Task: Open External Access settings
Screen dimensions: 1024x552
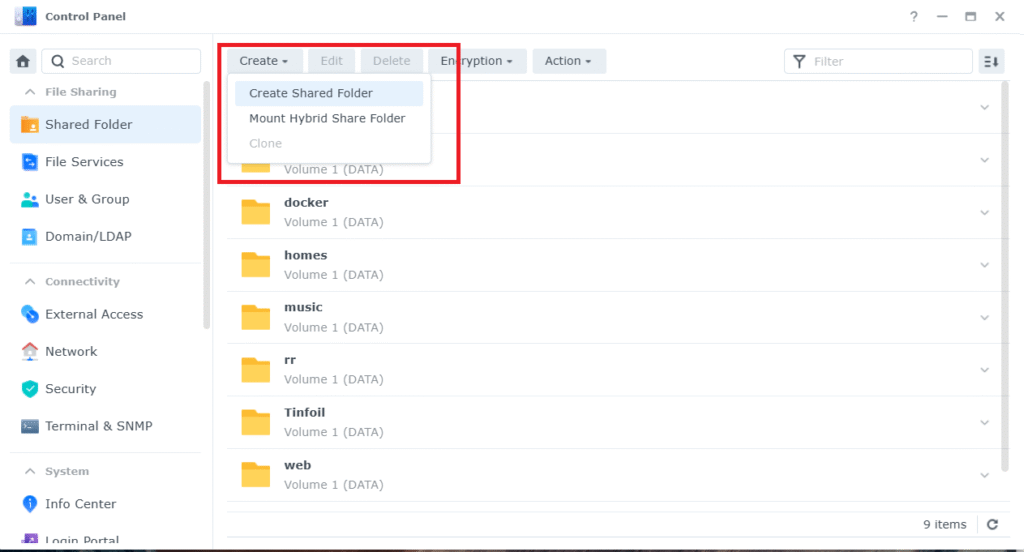Action: point(94,314)
